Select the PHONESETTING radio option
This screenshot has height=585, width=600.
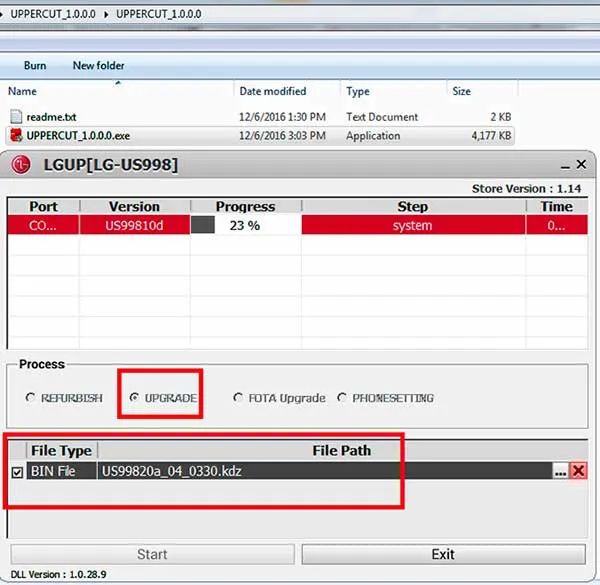click(x=343, y=398)
